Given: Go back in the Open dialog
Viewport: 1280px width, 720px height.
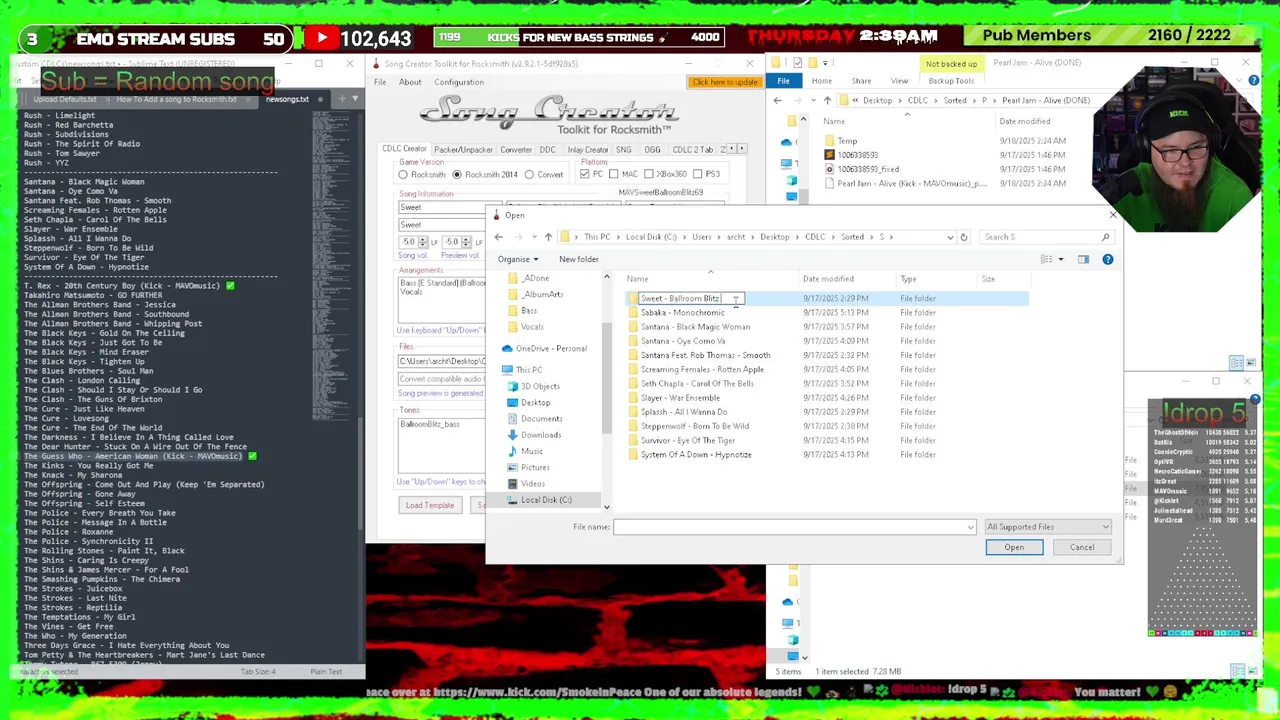Looking at the screenshot, I should pos(498,237).
